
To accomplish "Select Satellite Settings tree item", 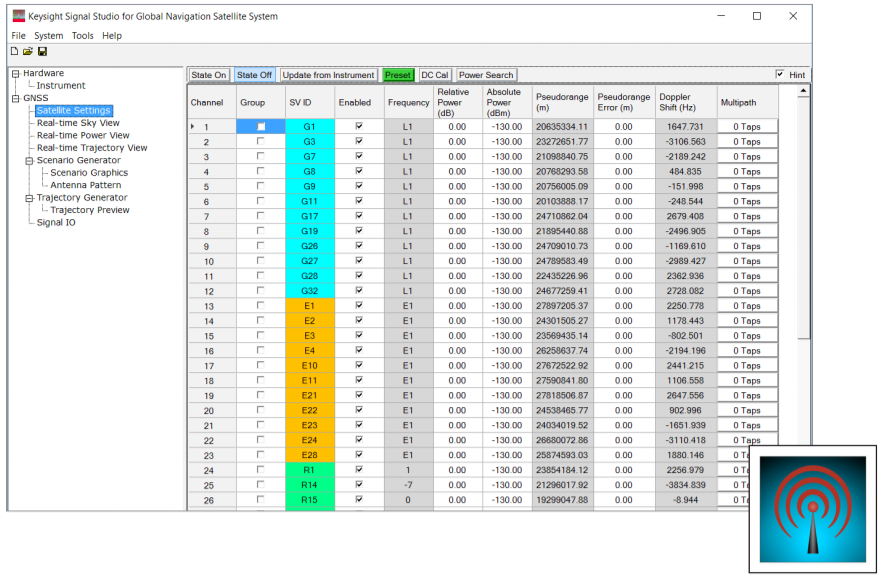I will pyautogui.click(x=74, y=111).
